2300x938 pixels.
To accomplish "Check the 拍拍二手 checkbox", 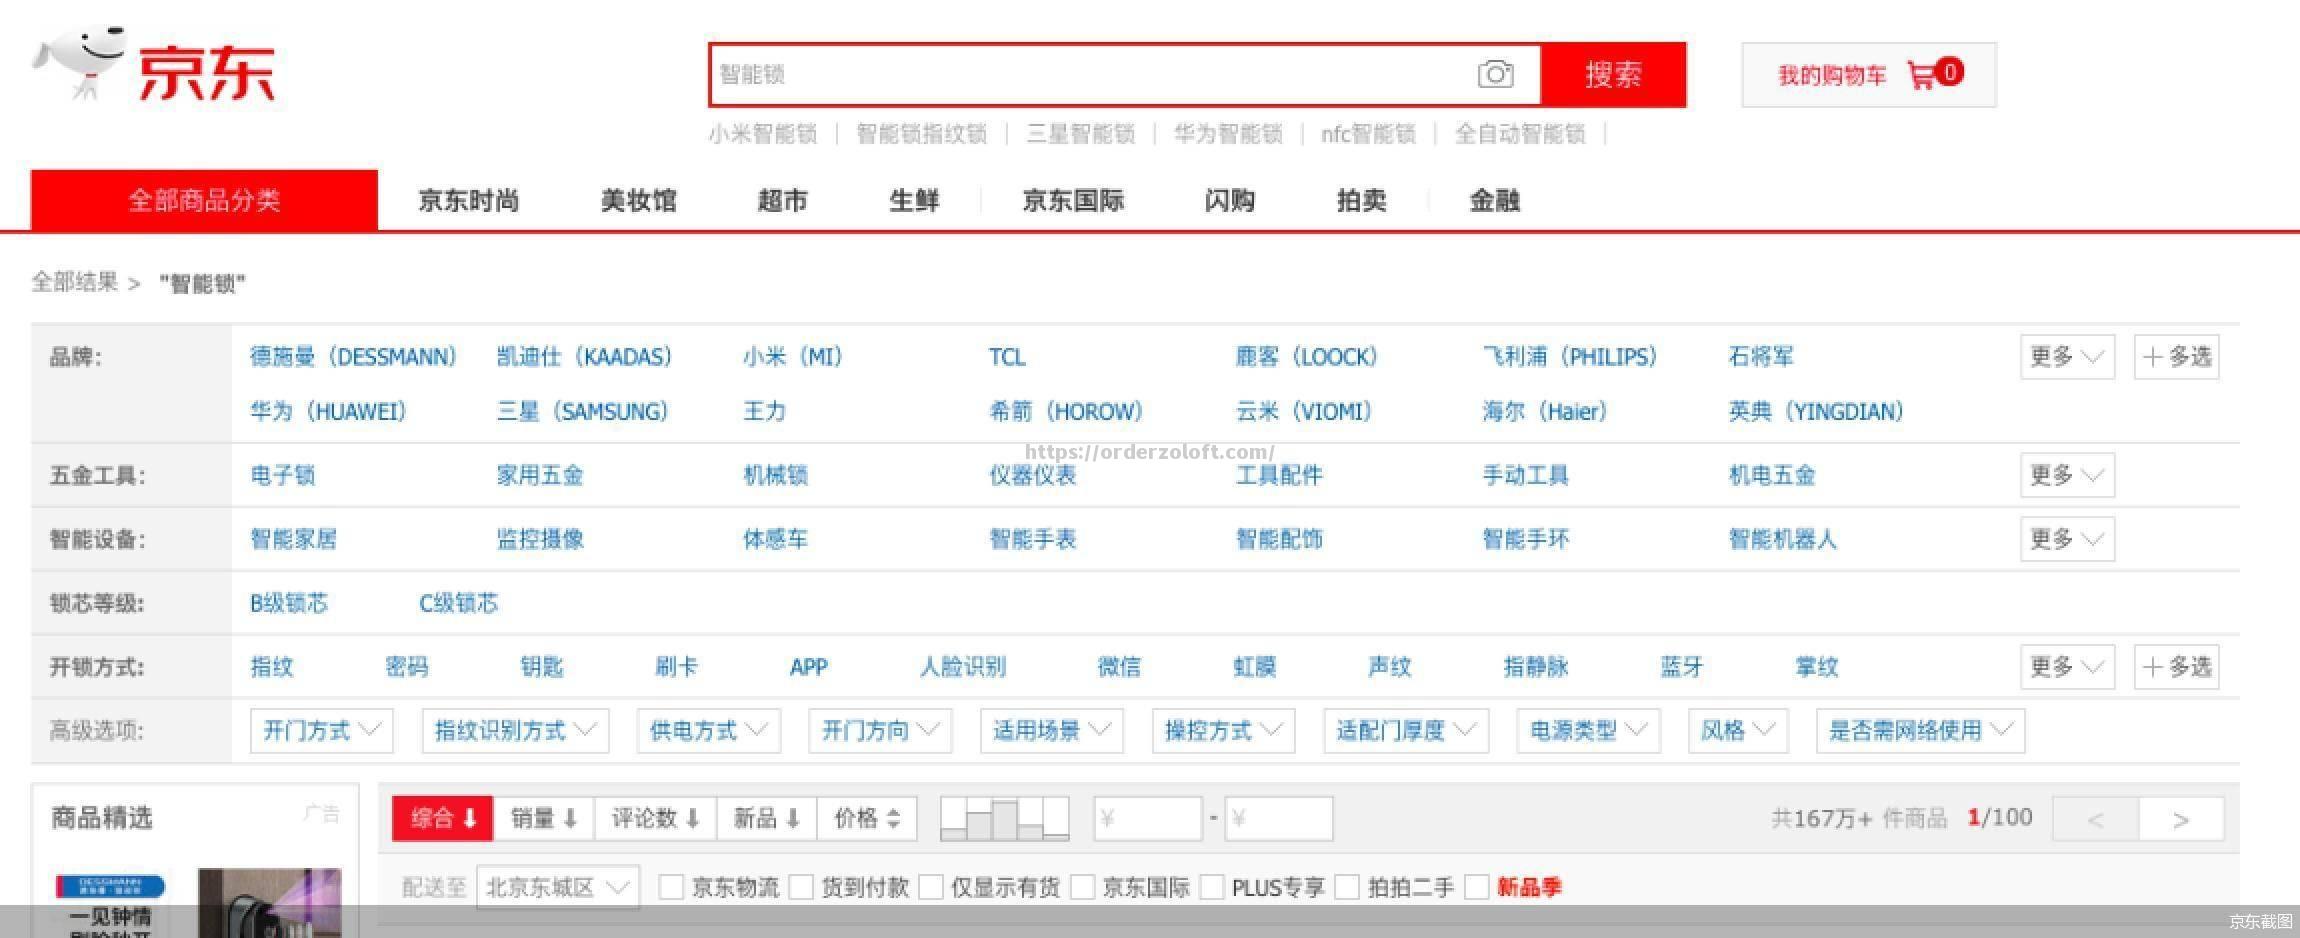I will point(1347,887).
